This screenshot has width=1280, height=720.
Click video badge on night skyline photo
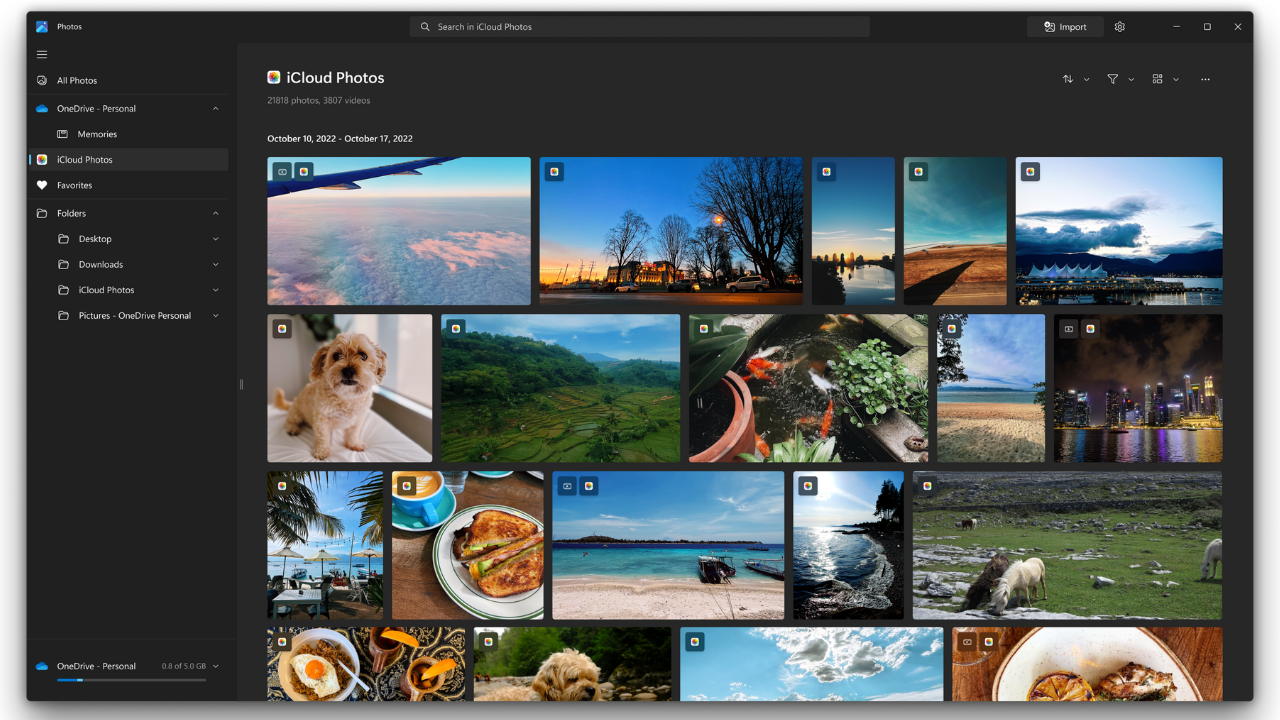pyautogui.click(x=1069, y=329)
